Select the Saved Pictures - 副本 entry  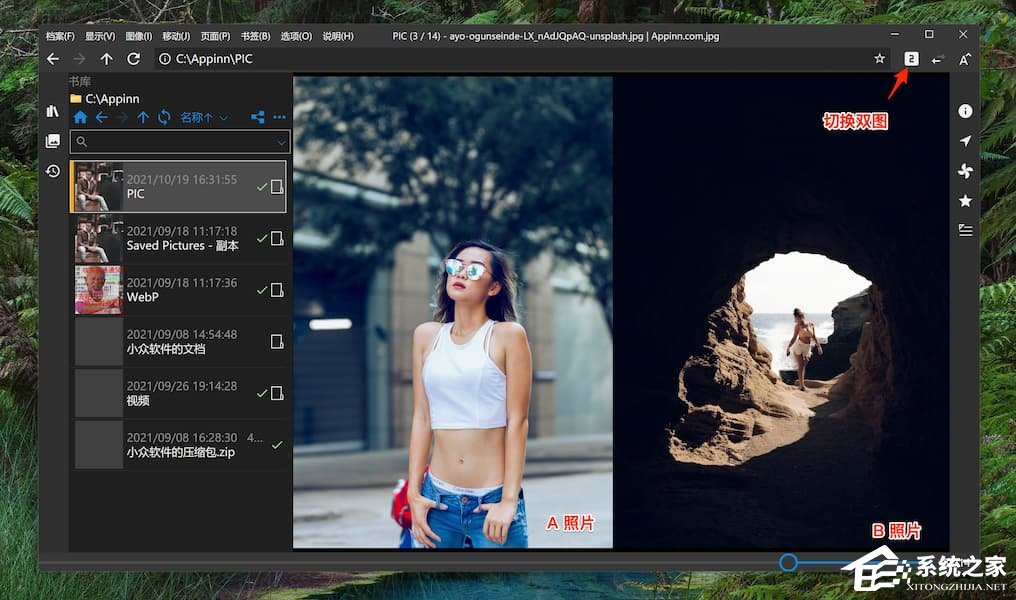tap(178, 238)
